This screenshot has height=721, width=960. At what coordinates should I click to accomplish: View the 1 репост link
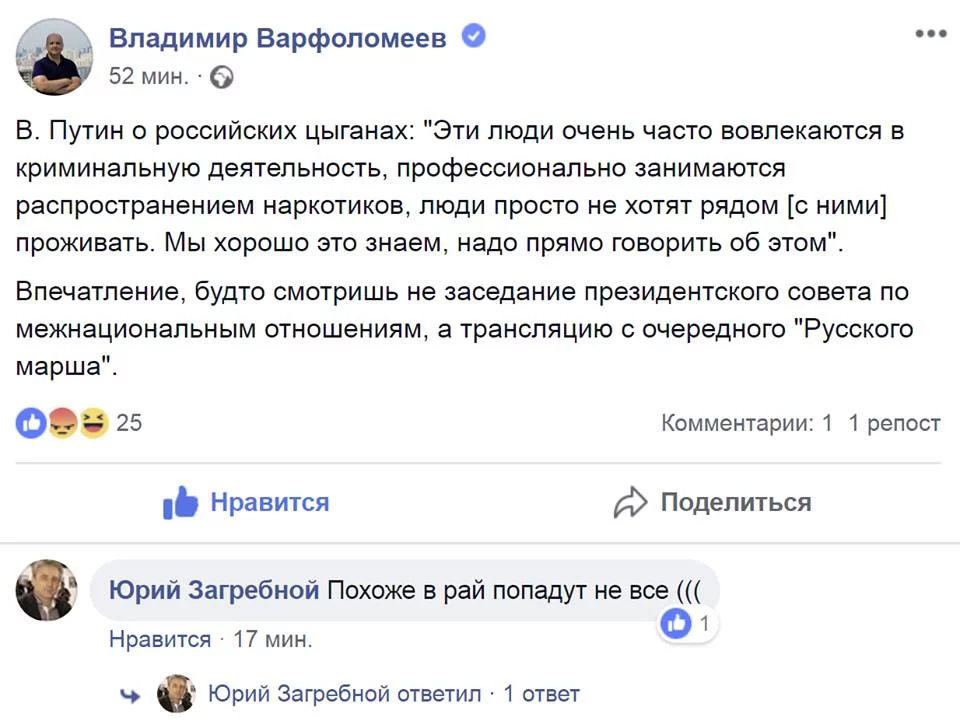[x=894, y=423]
